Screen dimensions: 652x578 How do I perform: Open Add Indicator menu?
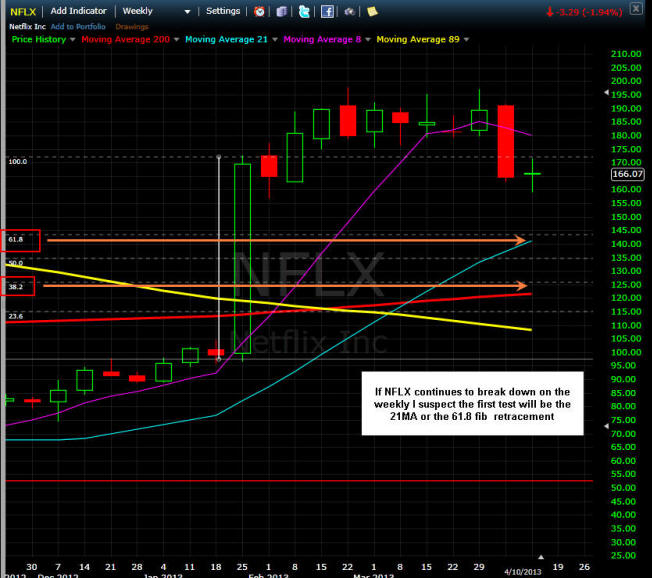coord(79,11)
